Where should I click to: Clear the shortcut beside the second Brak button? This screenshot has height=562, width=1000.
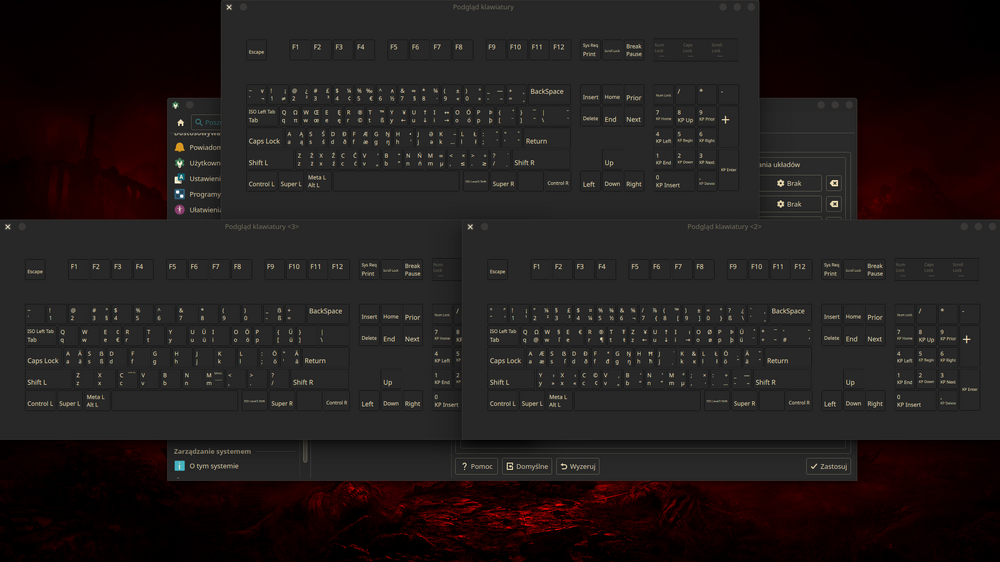(834, 204)
